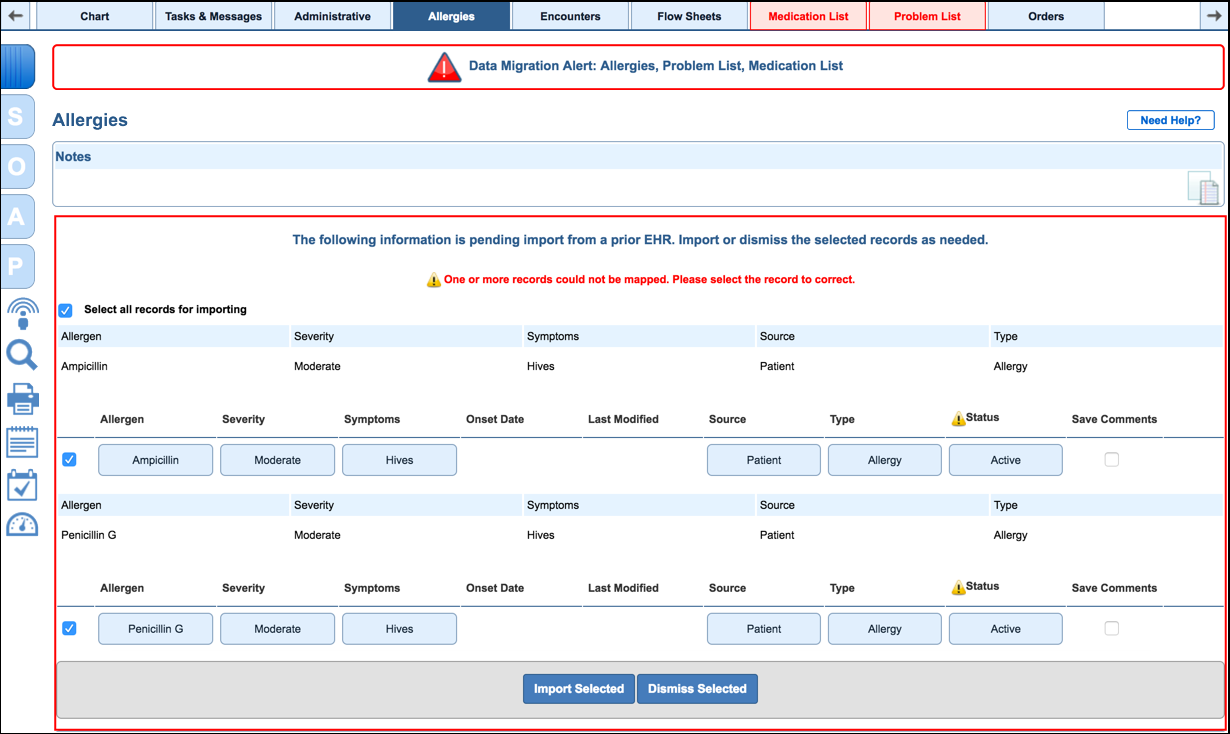Viewport: 1230px width, 734px height.
Task: Open Allergy type selector in Ampicillin row
Action: point(885,460)
